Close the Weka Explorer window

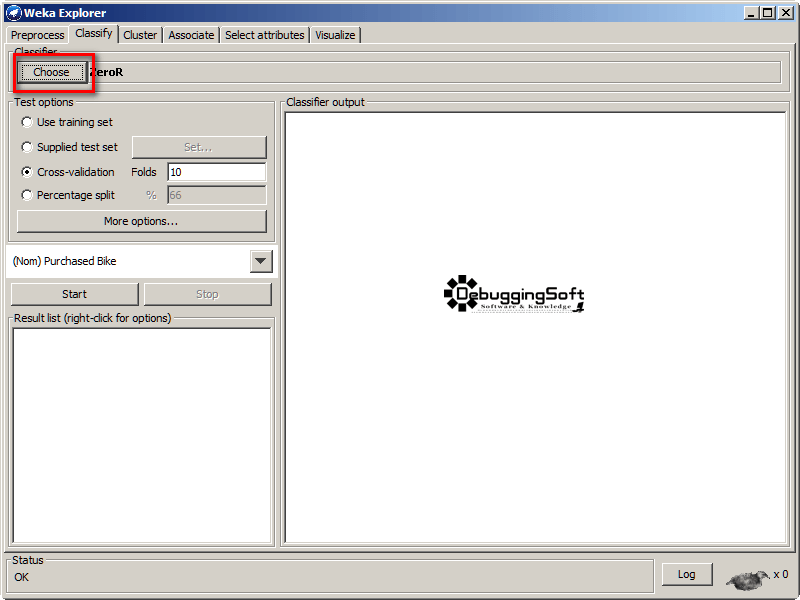786,13
